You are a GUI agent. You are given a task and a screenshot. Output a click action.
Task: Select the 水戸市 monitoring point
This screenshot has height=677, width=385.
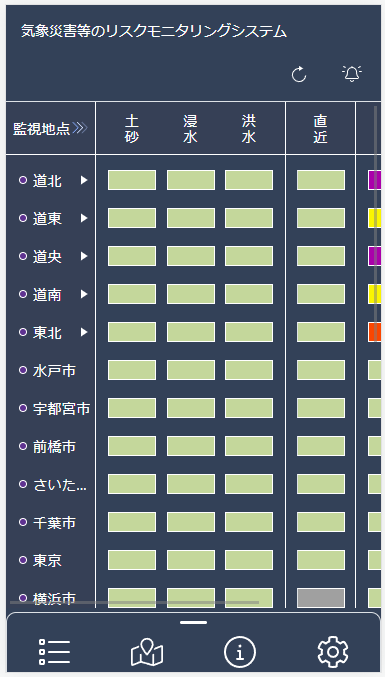tap(47, 370)
